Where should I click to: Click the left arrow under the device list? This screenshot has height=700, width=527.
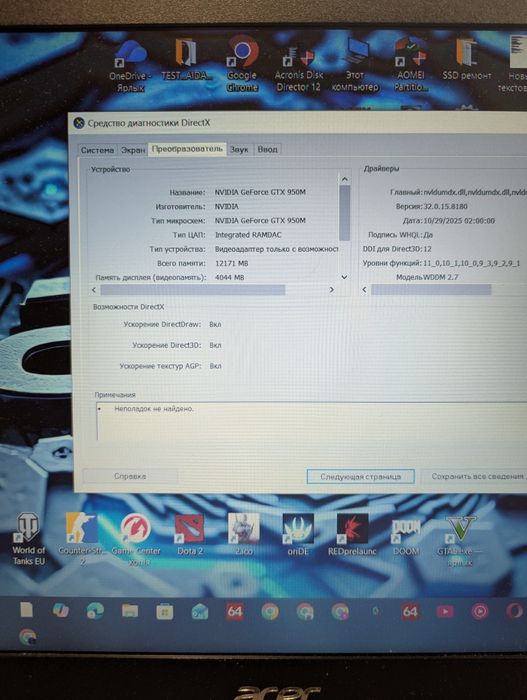pyautogui.click(x=94, y=290)
